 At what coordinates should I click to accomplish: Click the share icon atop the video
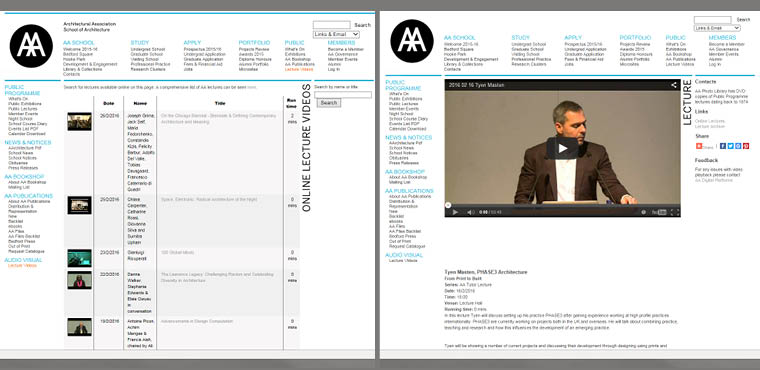(x=674, y=85)
